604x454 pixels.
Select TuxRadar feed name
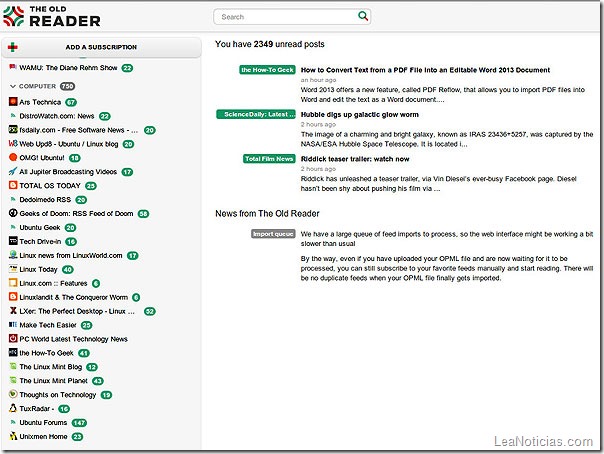[x=37, y=409]
